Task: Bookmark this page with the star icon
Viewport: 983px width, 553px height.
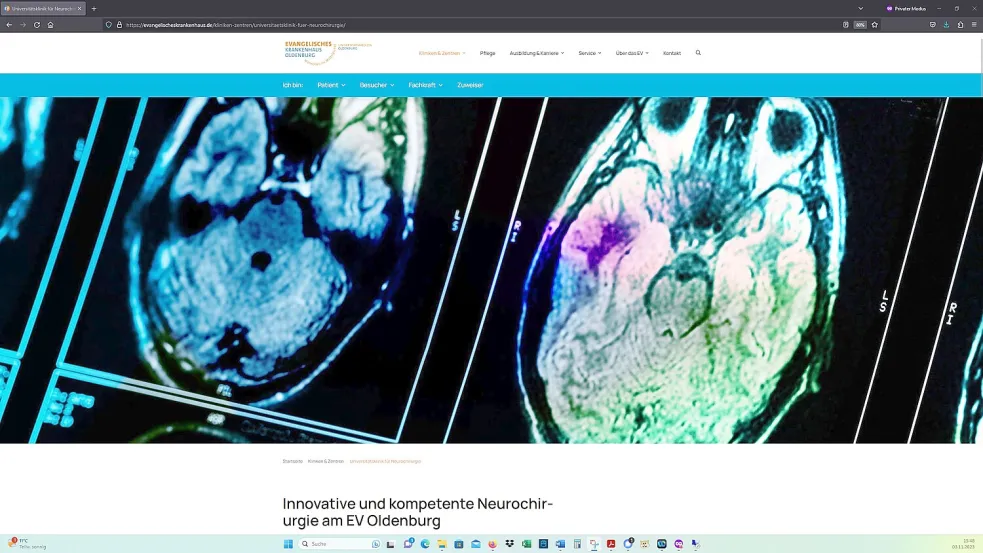Action: pyautogui.click(x=874, y=24)
